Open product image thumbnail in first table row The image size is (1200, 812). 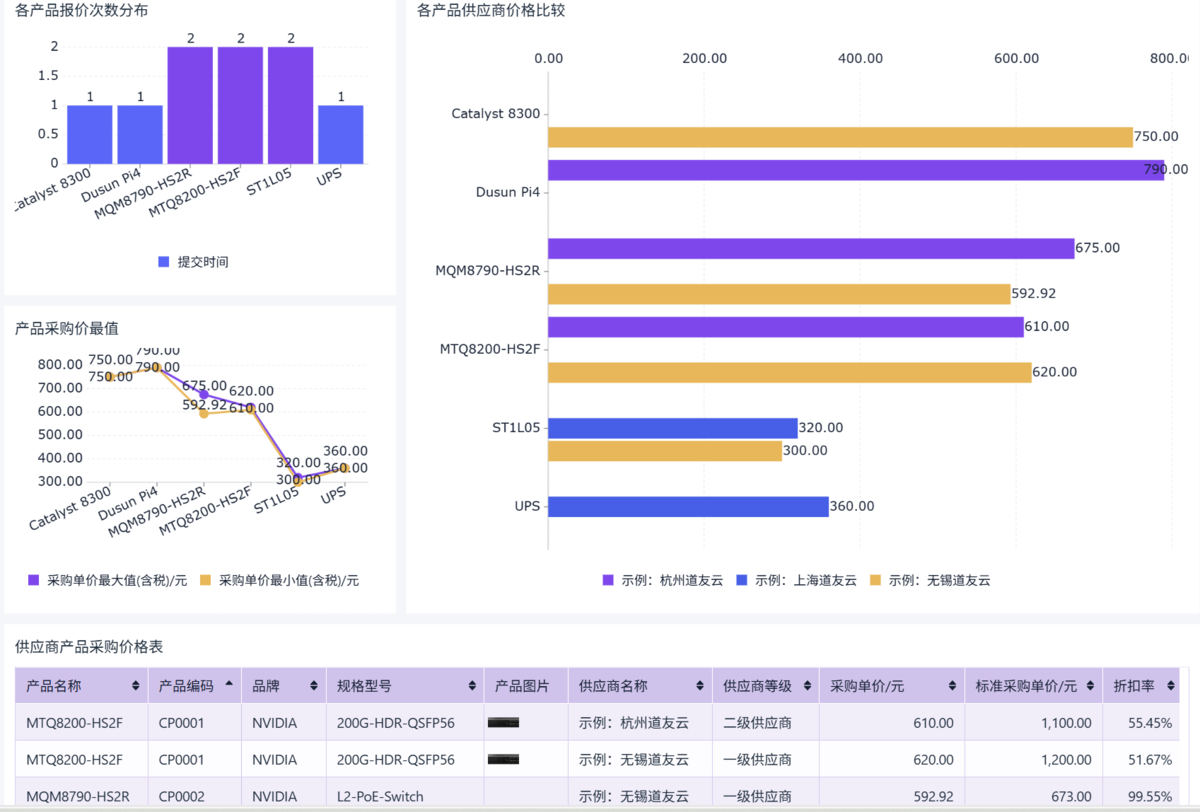pos(503,722)
